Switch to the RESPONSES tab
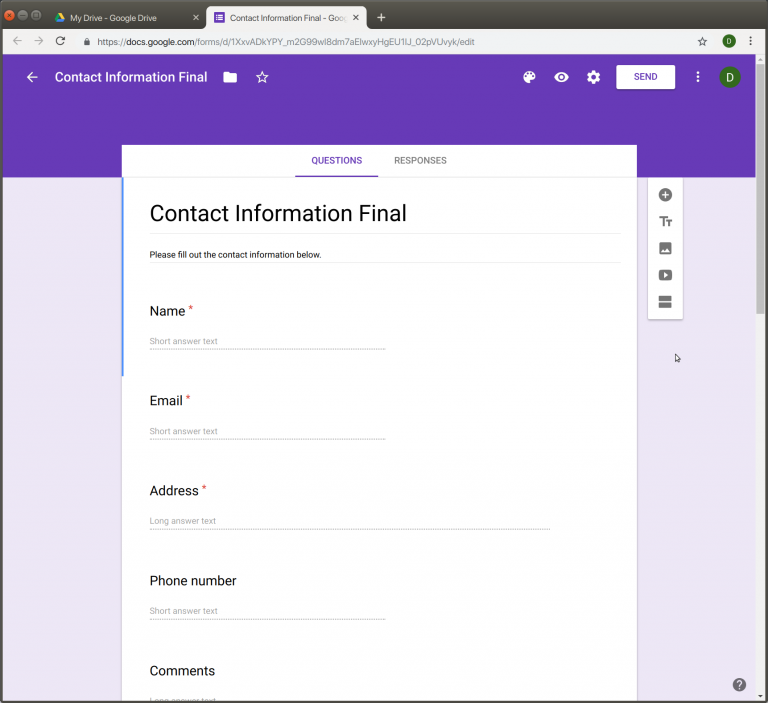 420,161
